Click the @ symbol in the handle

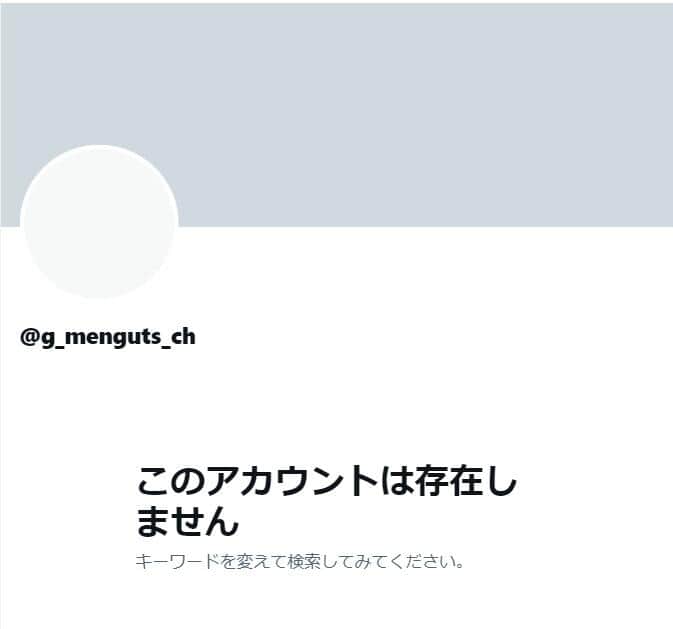(x=30, y=337)
